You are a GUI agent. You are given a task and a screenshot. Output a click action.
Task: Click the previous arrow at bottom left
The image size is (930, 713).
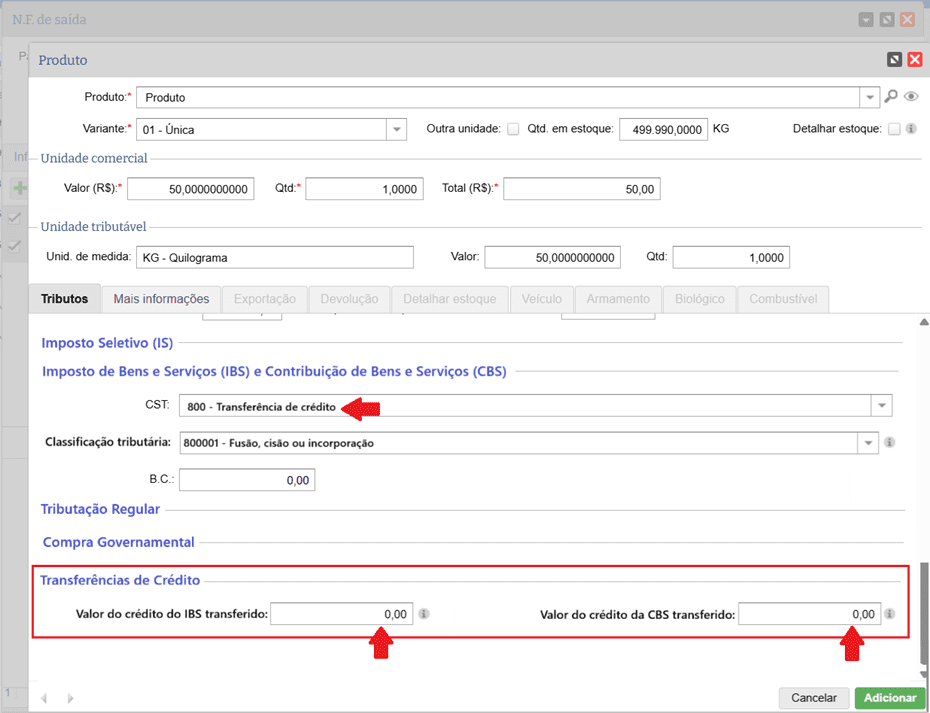click(44, 697)
